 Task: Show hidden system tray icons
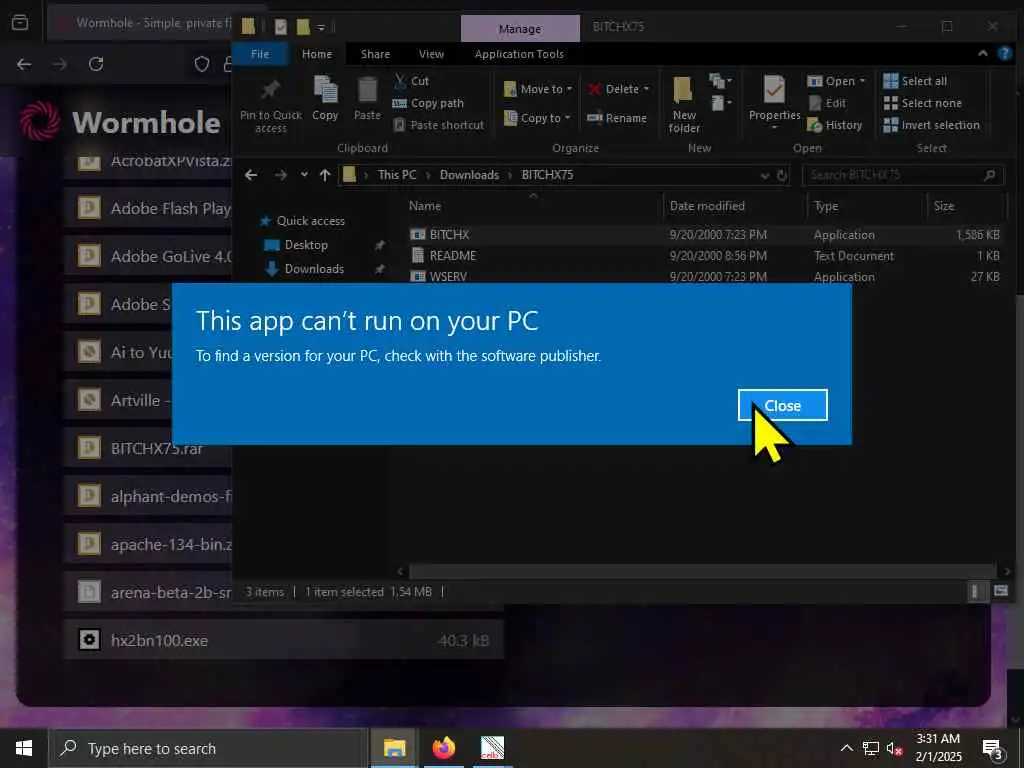846,748
